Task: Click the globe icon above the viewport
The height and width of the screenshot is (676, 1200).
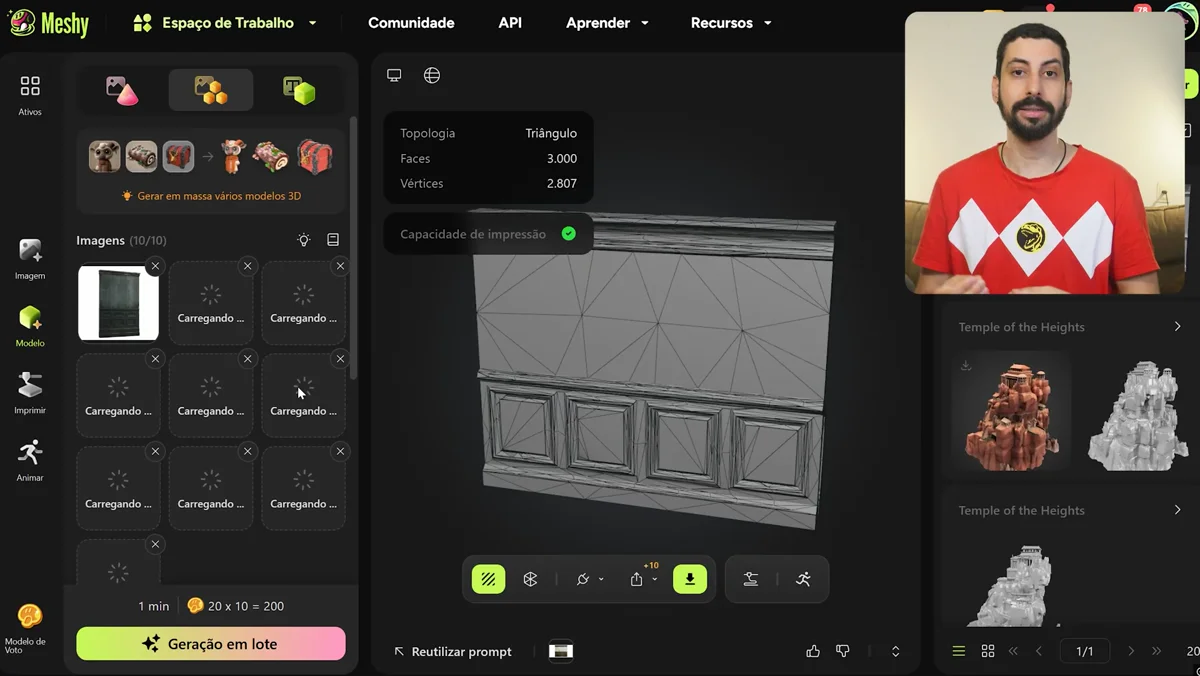Action: coord(431,74)
